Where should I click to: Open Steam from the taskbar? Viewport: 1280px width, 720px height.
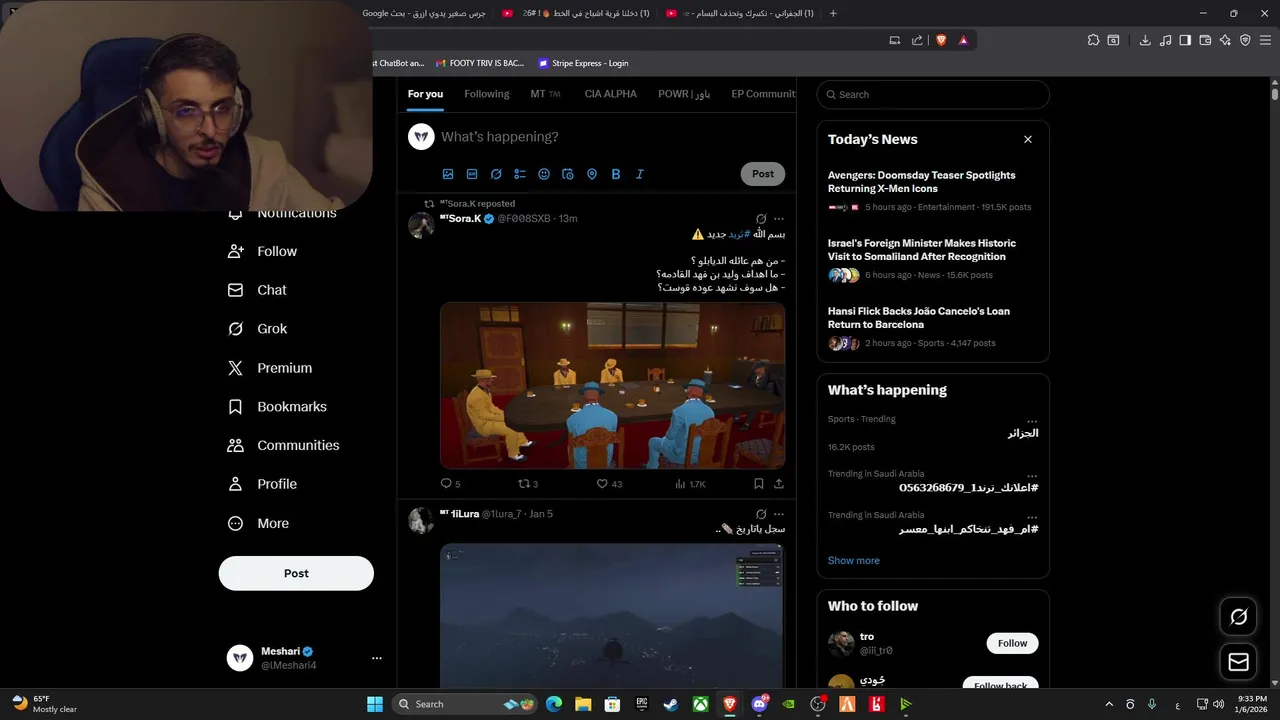pos(671,704)
